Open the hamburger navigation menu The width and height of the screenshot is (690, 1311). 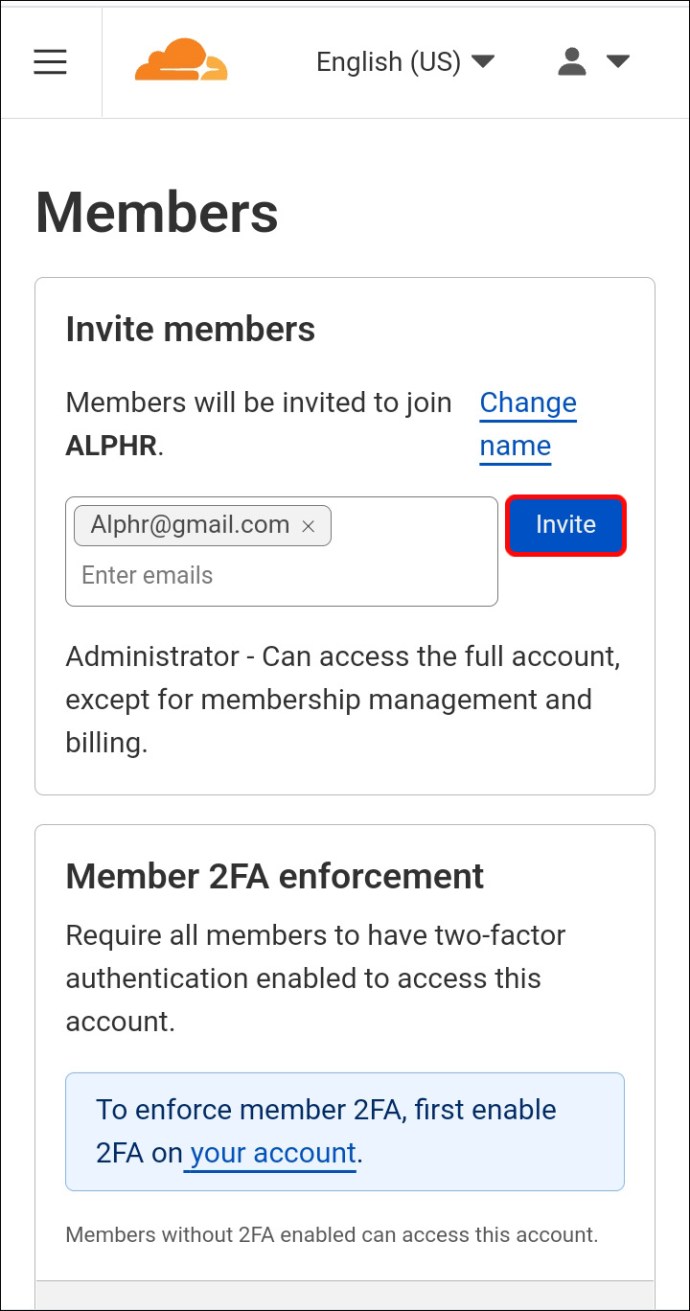pos(50,62)
